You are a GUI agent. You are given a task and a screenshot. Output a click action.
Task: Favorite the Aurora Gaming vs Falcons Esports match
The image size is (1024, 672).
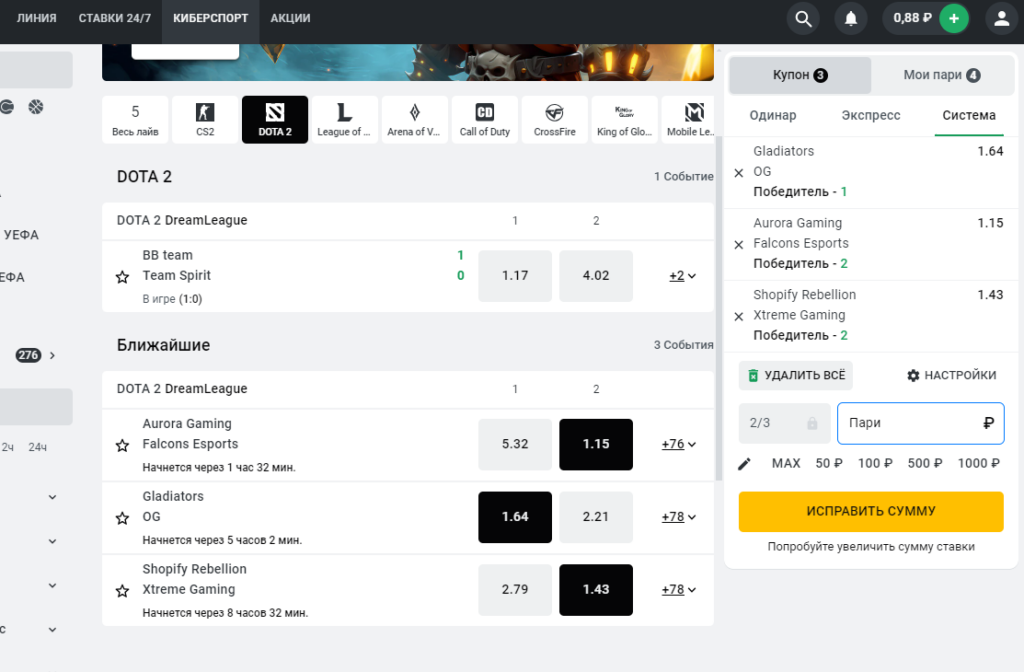[122, 445]
